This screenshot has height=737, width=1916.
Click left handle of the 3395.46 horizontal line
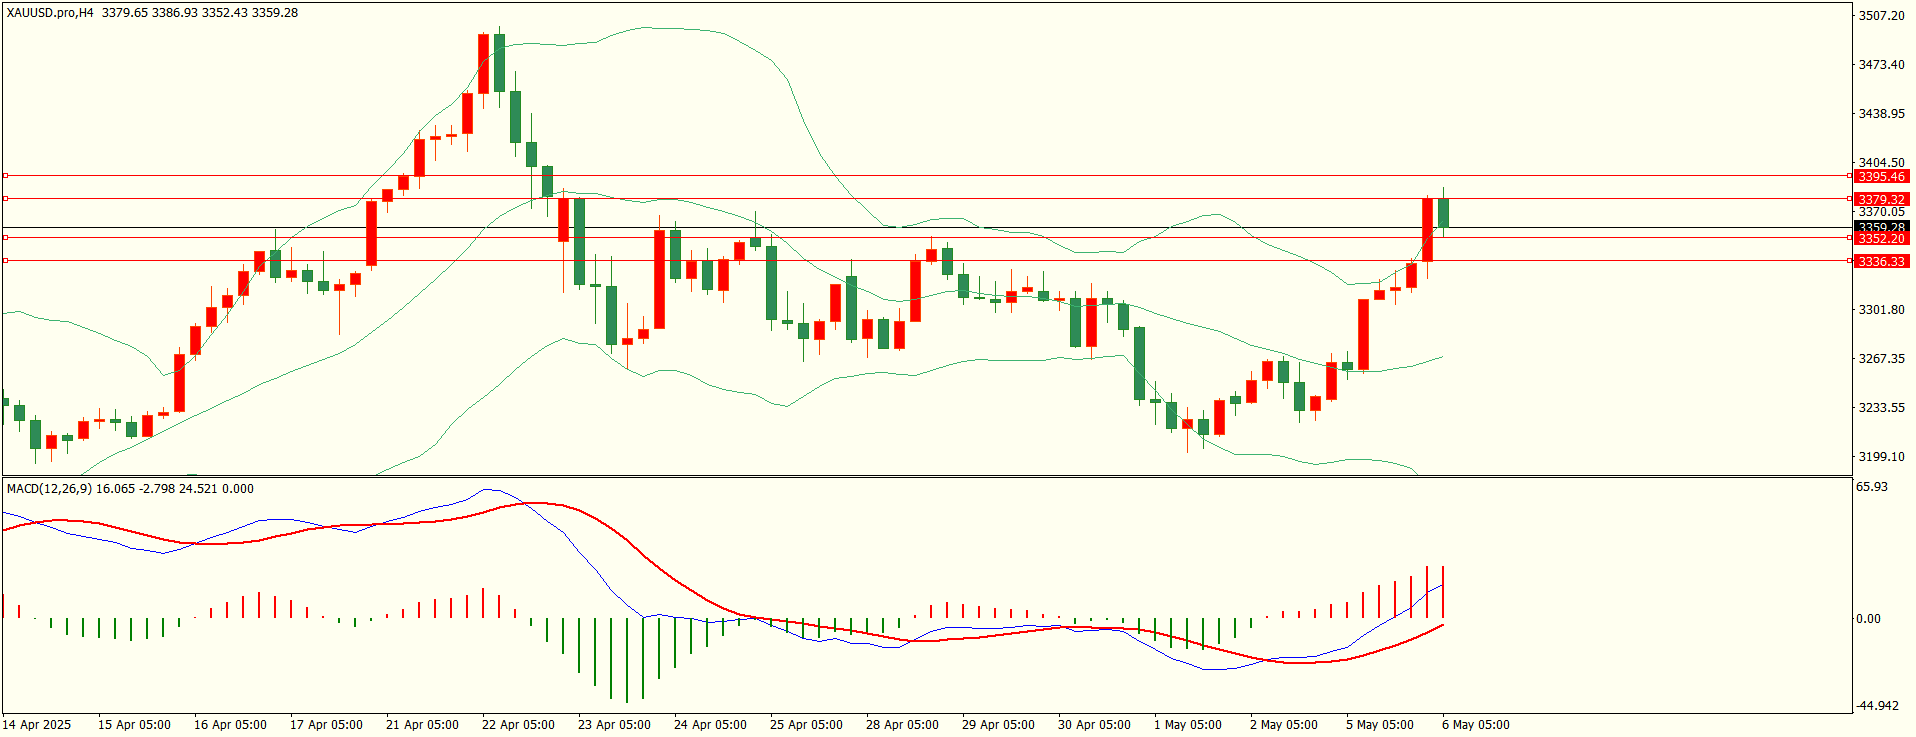[x=5, y=176]
